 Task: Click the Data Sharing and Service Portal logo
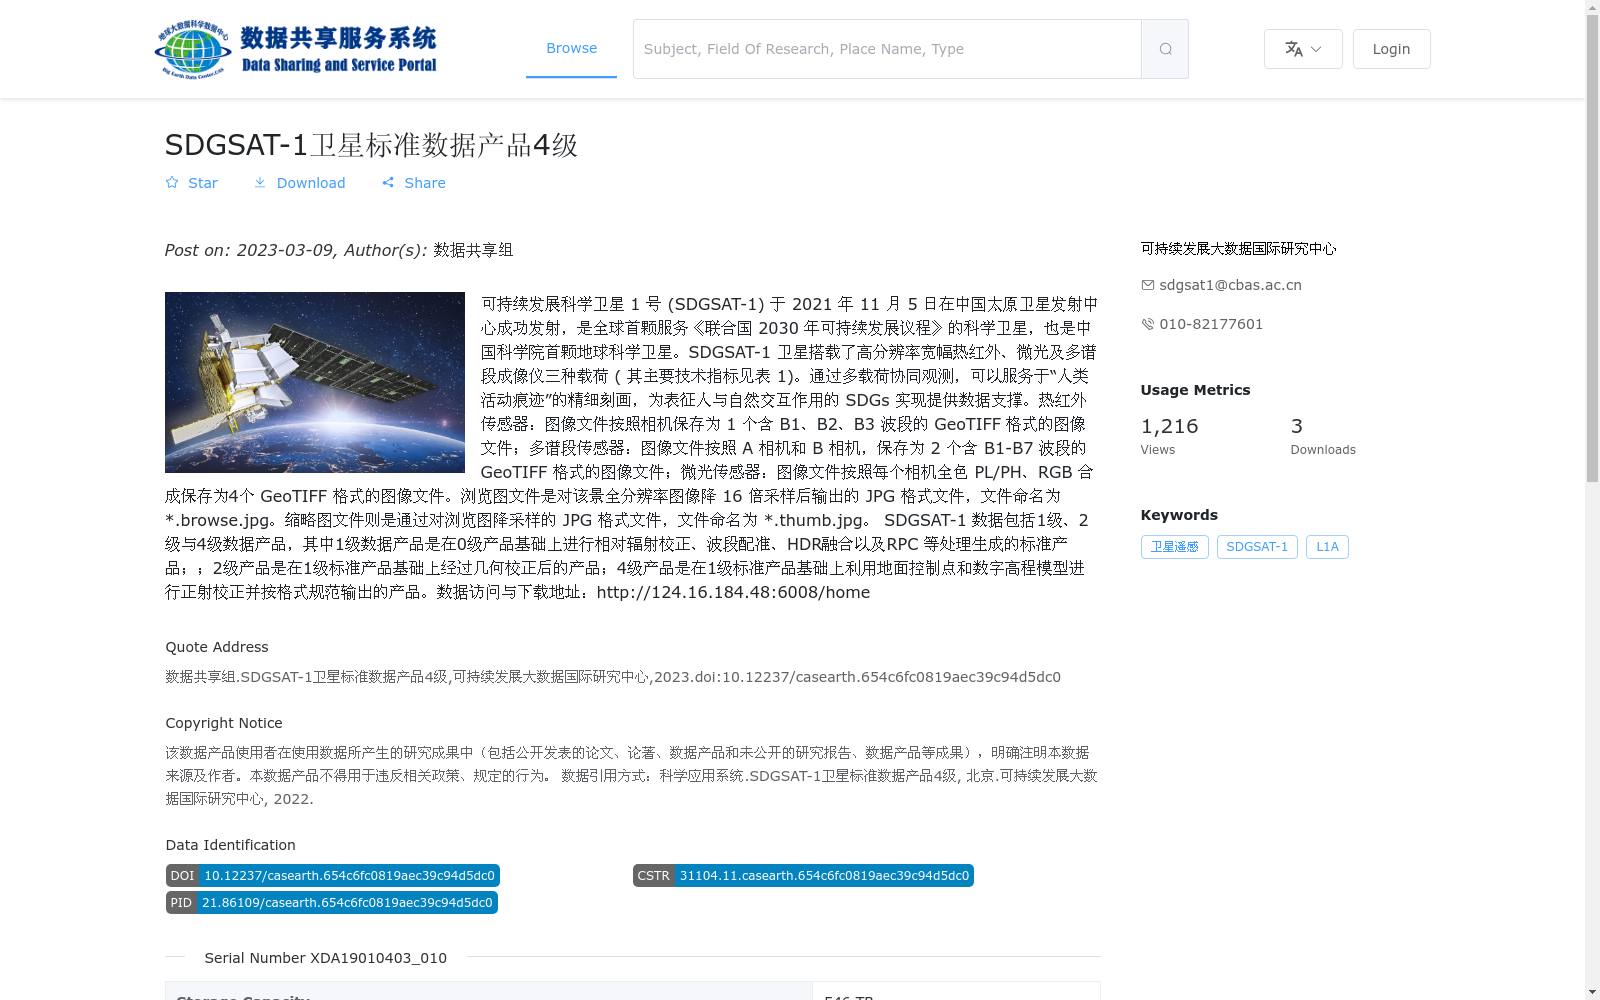coord(296,49)
